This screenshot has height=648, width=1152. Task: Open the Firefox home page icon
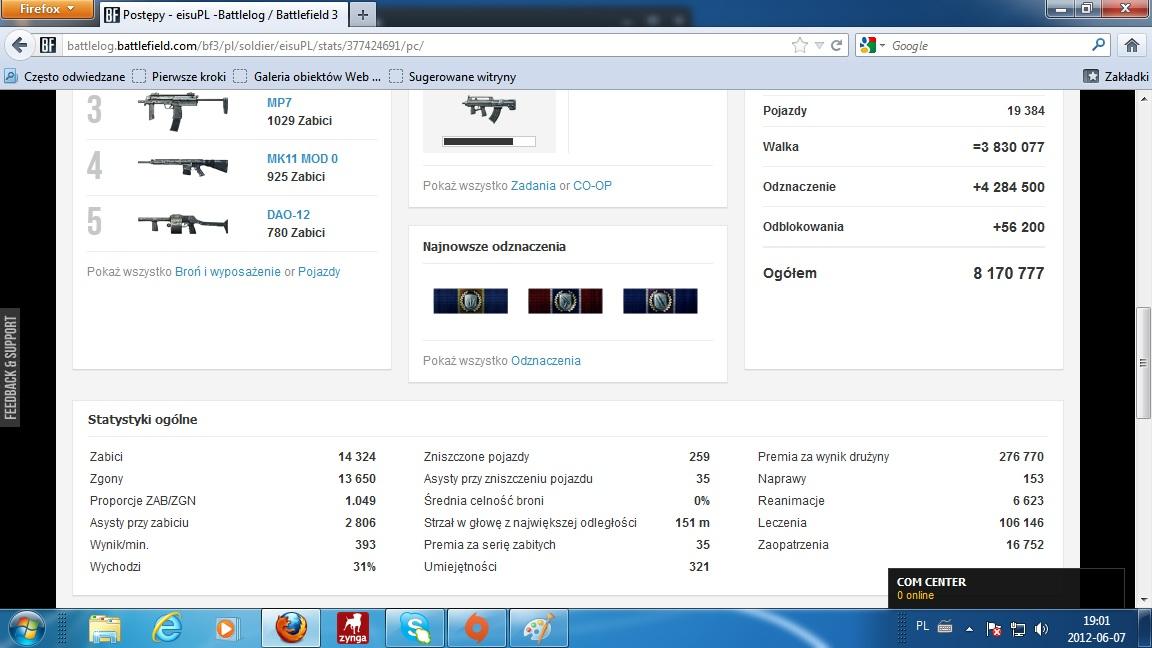(x=1132, y=46)
